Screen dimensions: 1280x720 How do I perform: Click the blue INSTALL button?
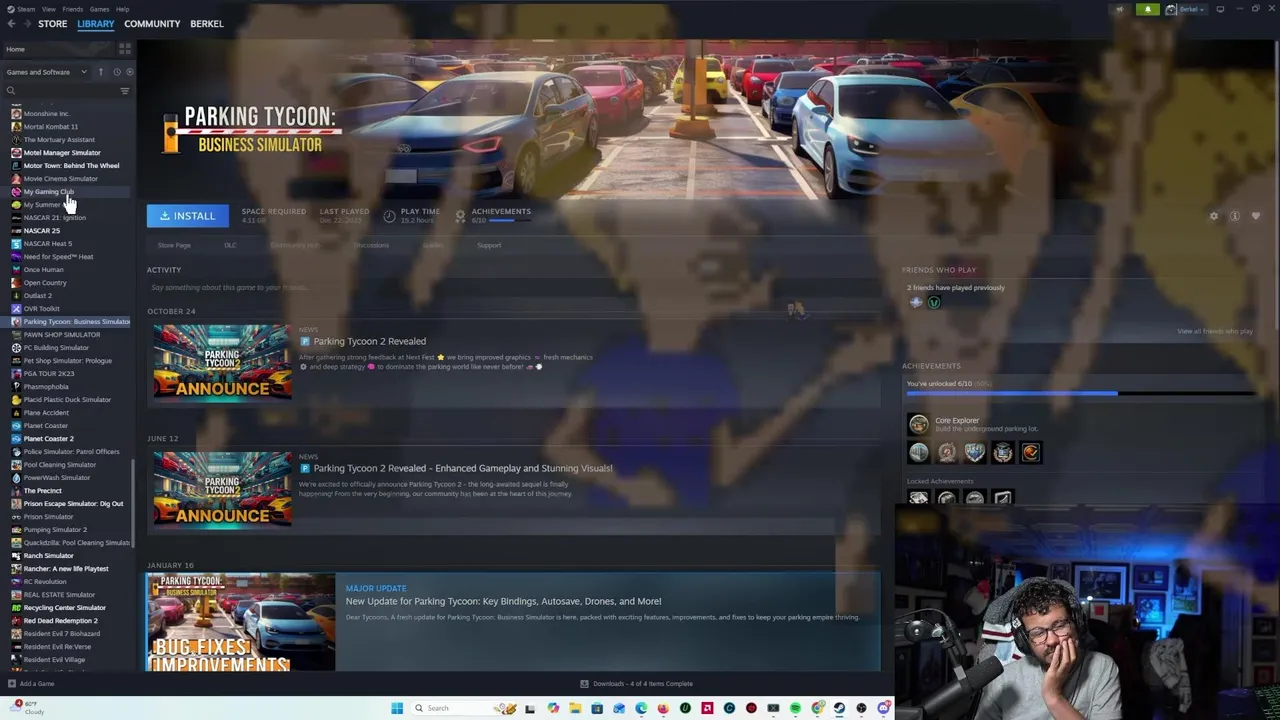point(187,216)
